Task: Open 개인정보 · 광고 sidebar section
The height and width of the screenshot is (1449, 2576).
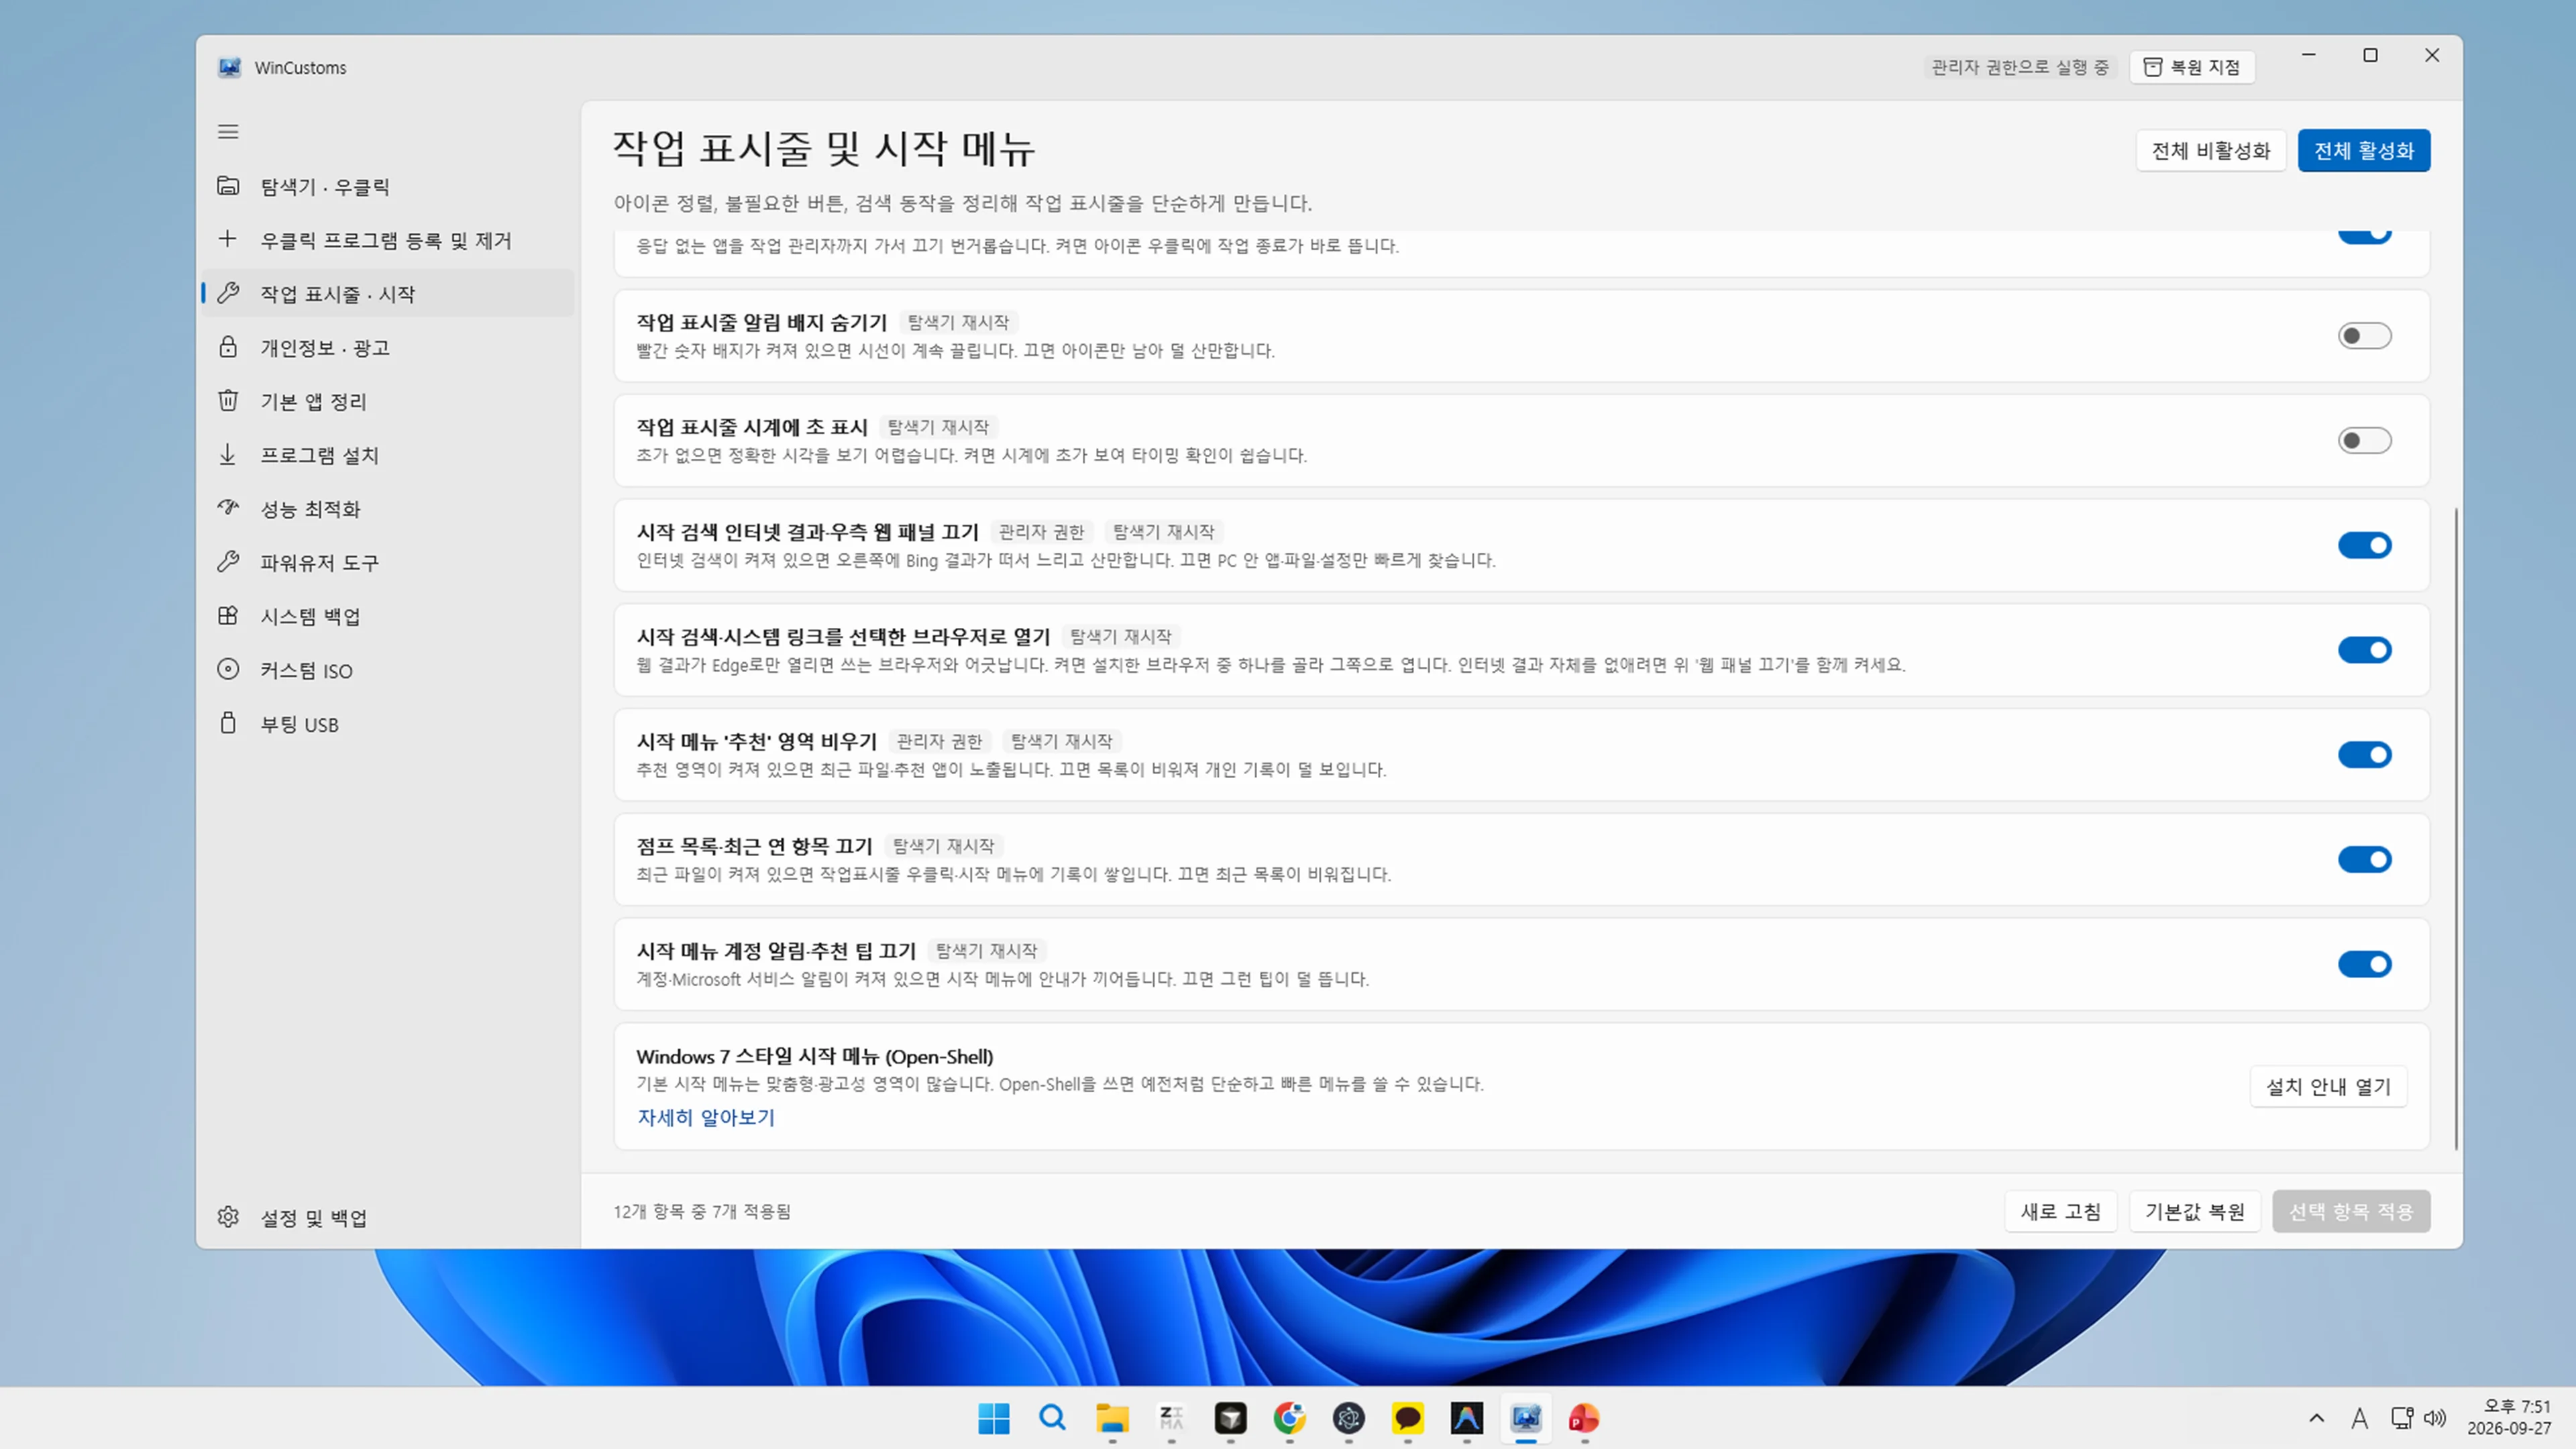Action: point(388,347)
